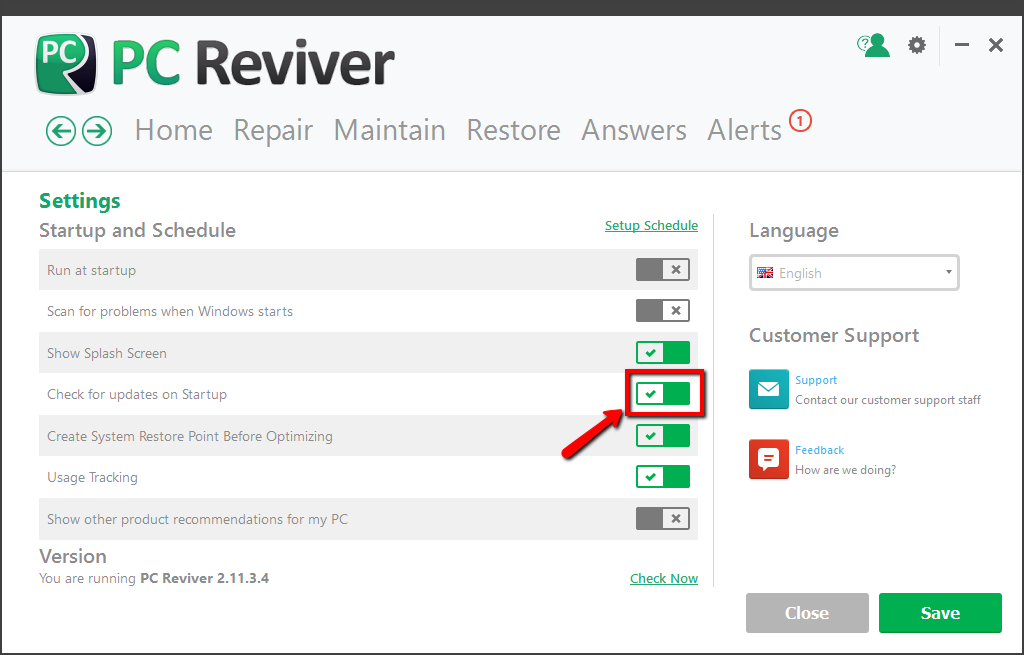Click the green Save button
Screen dimensions: 1024x655
[x=940, y=613]
